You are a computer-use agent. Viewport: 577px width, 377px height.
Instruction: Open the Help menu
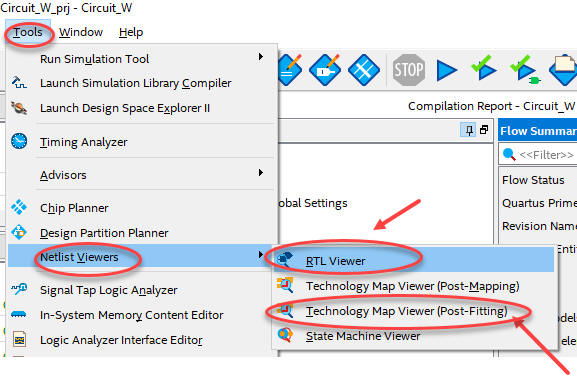tap(131, 32)
